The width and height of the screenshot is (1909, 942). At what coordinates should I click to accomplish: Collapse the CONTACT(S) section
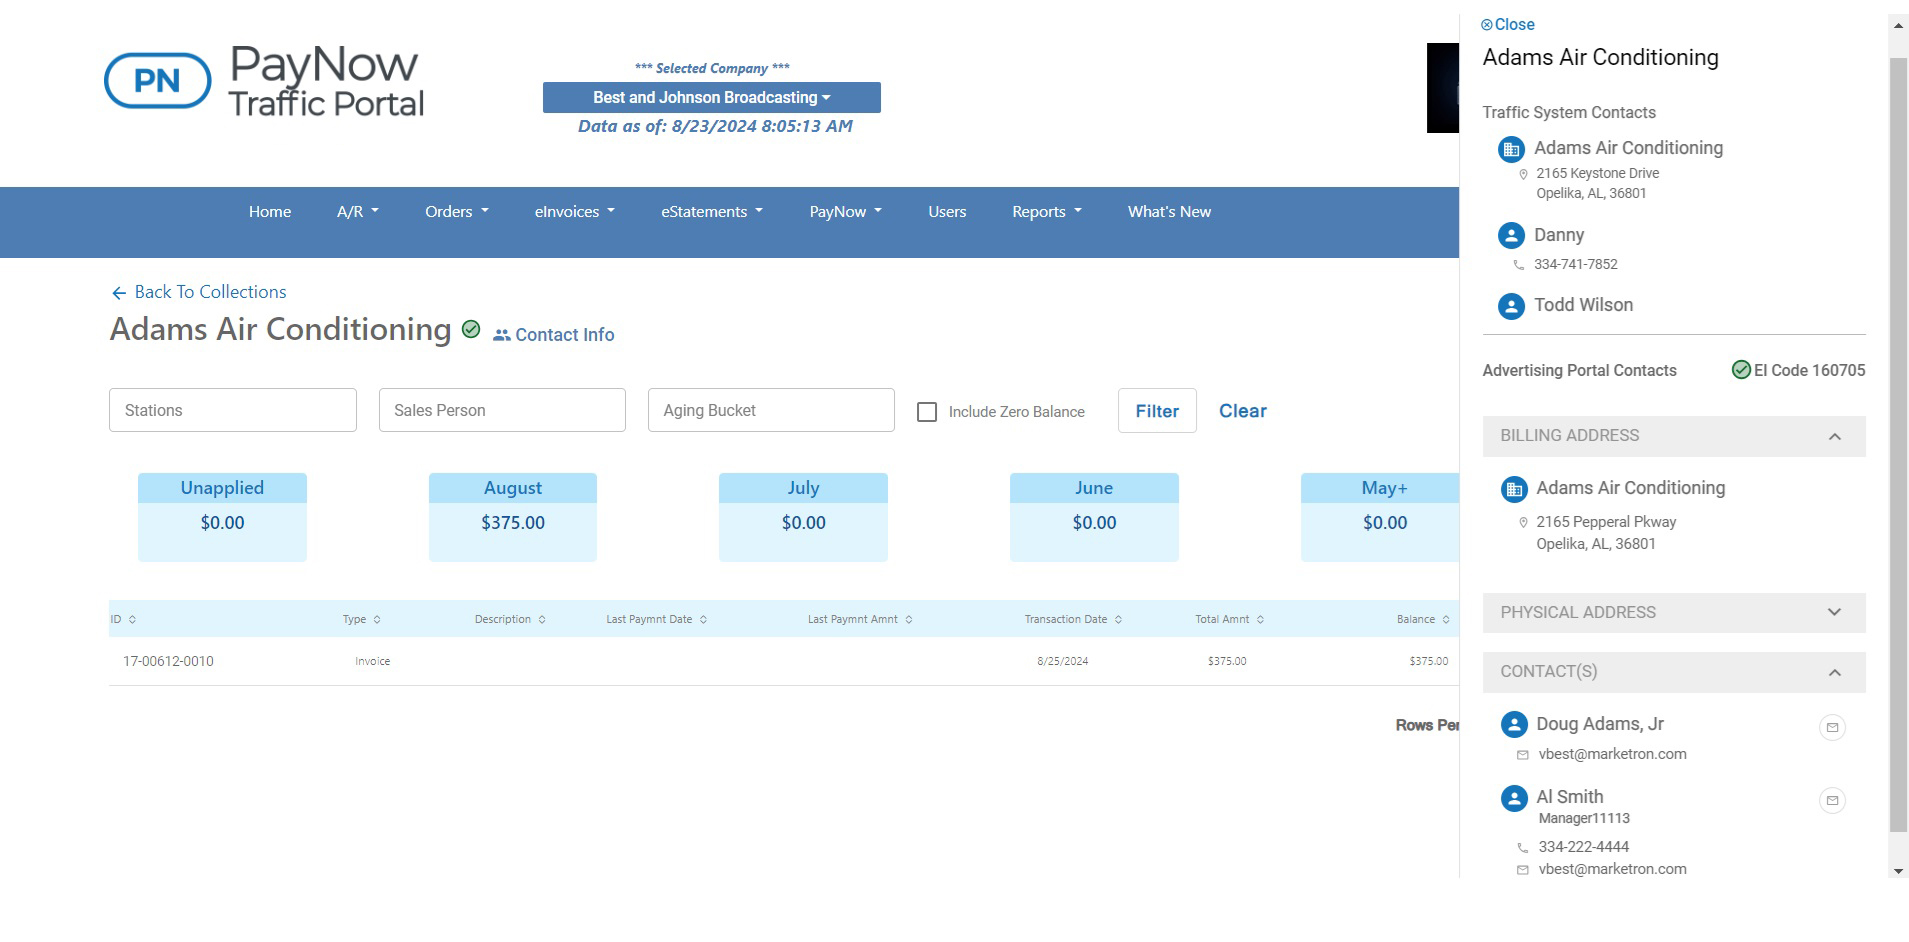pyautogui.click(x=1674, y=672)
